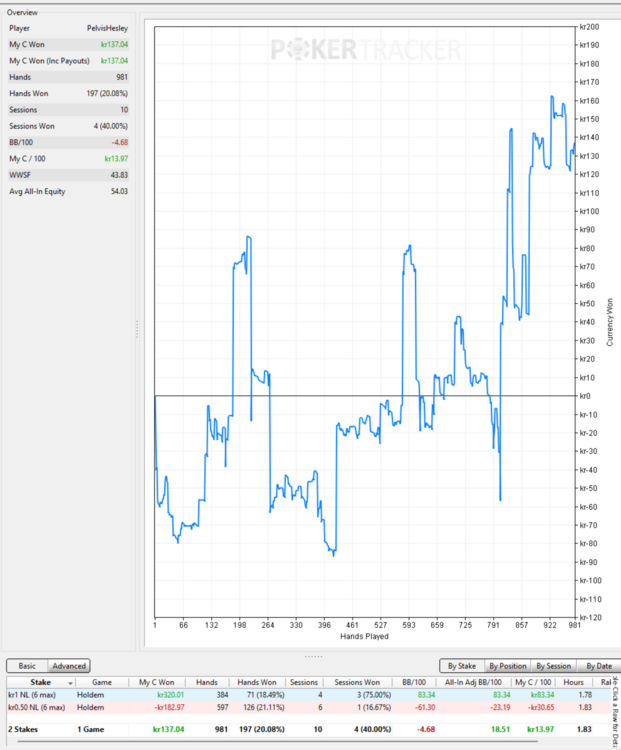The width and height of the screenshot is (621, 750).
Task: Sort by the BB/100 column header
Action: tap(414, 683)
